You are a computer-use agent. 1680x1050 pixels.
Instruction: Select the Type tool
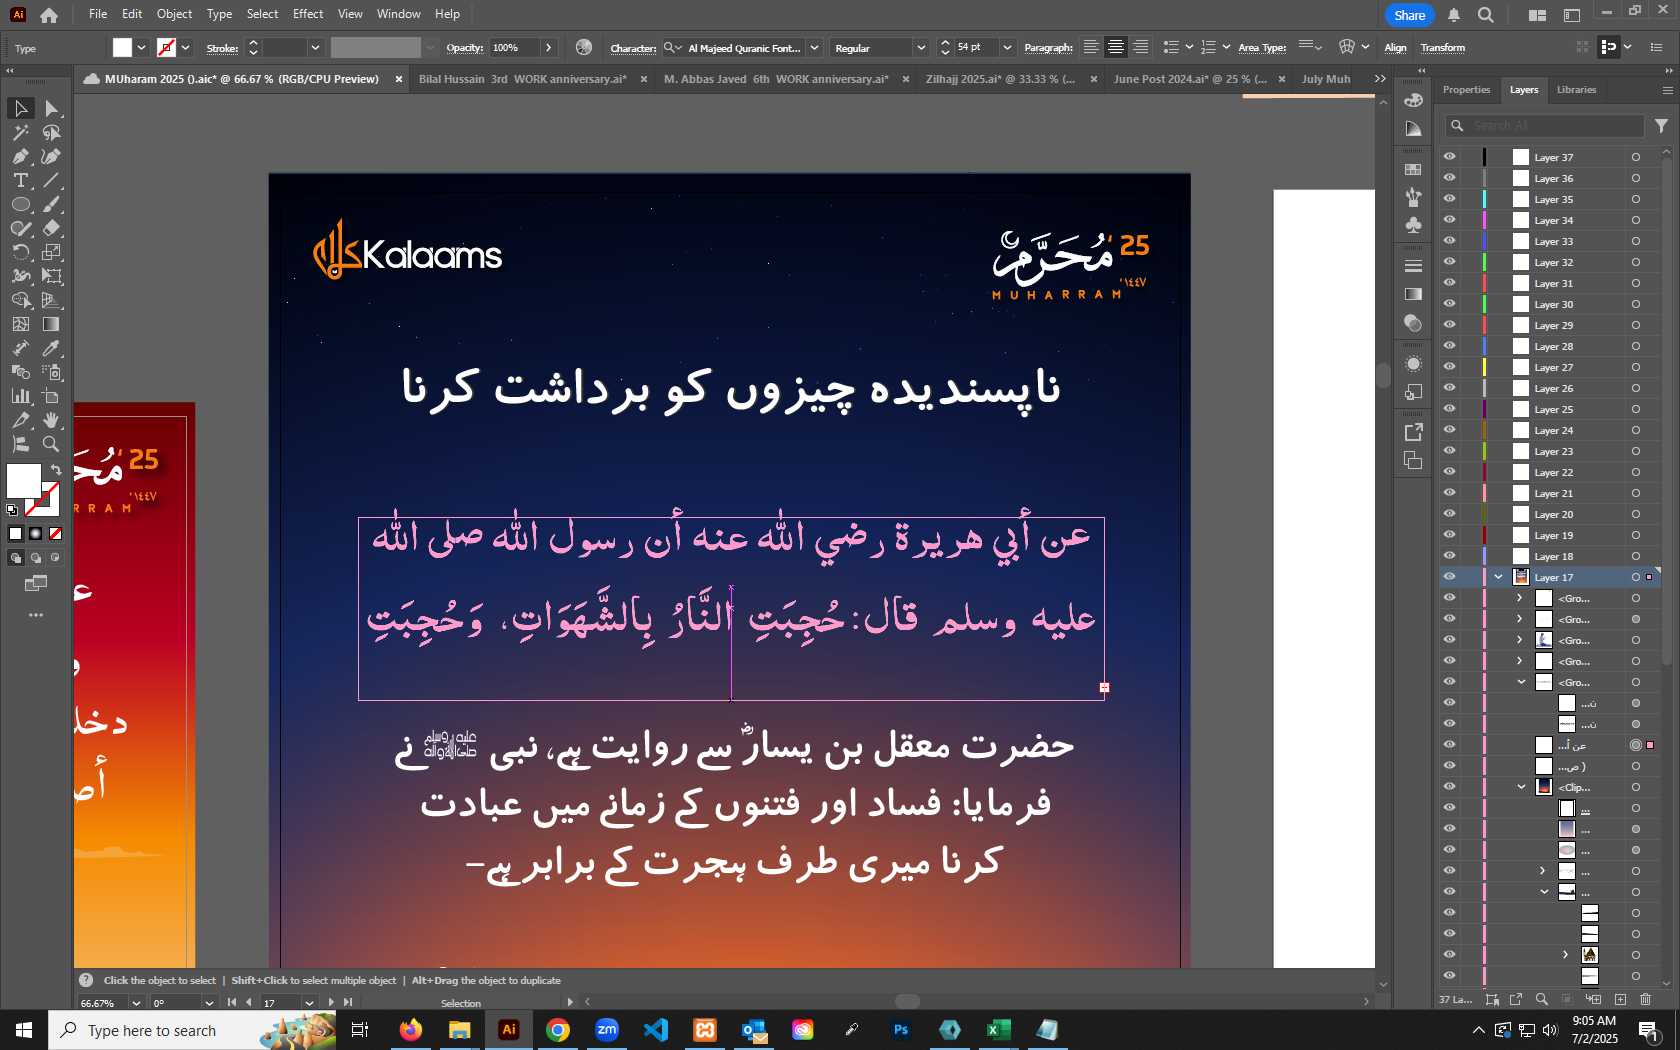click(x=20, y=180)
